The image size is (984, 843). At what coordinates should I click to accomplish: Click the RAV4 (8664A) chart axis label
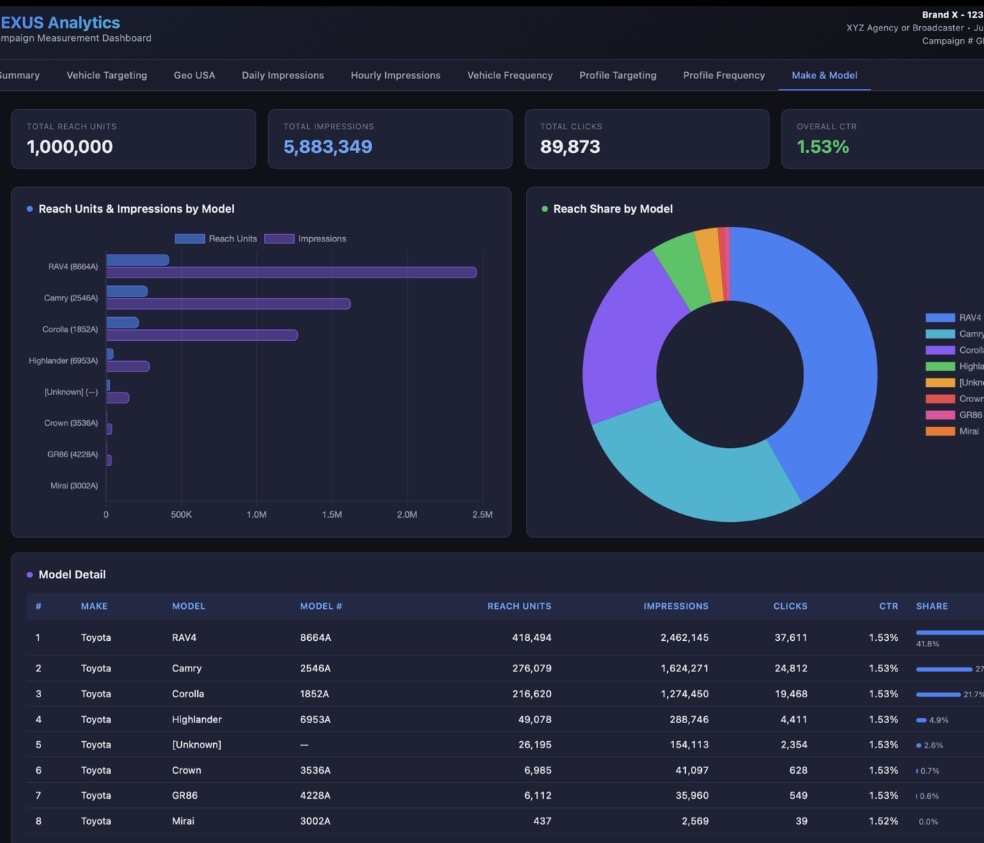[73, 267]
